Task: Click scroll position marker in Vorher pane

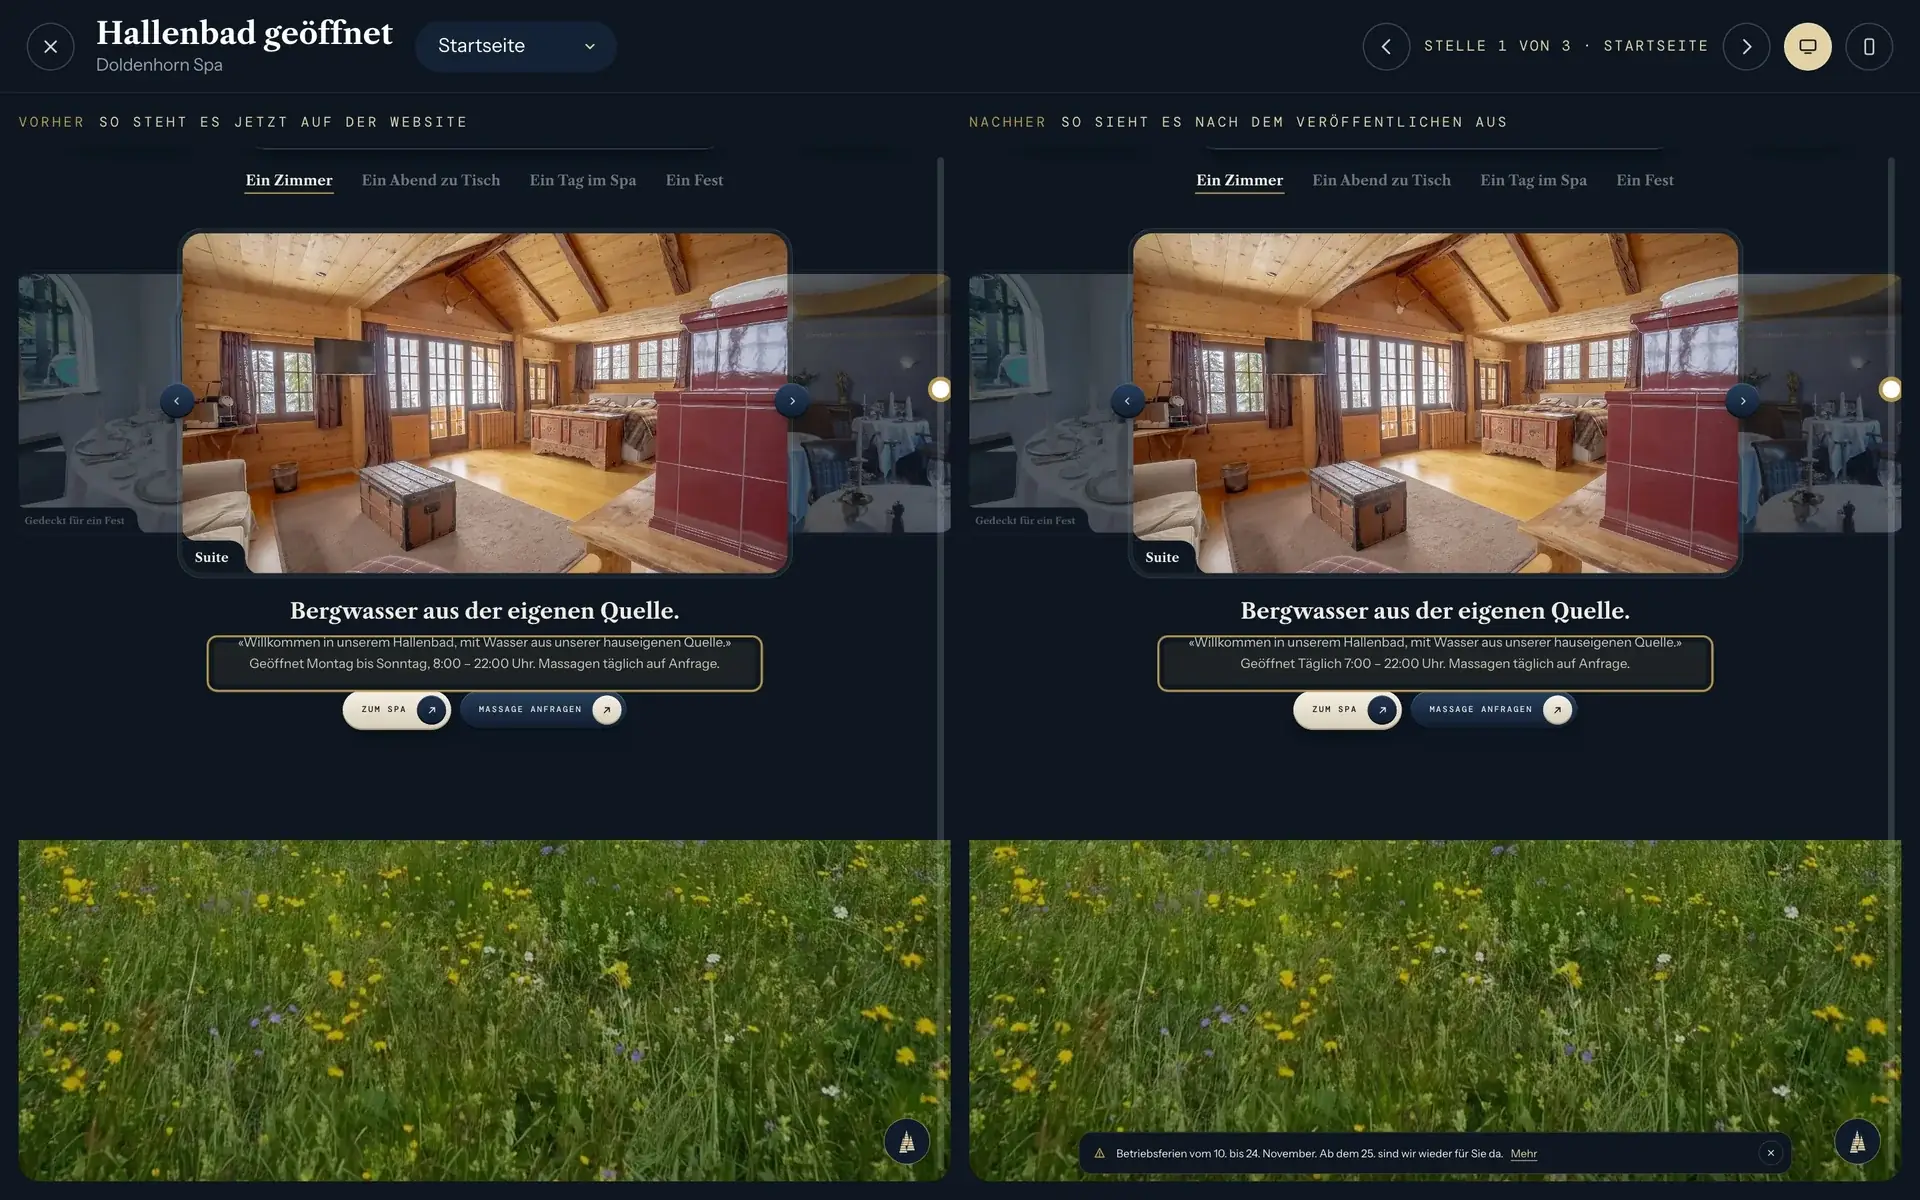Action: [940, 389]
